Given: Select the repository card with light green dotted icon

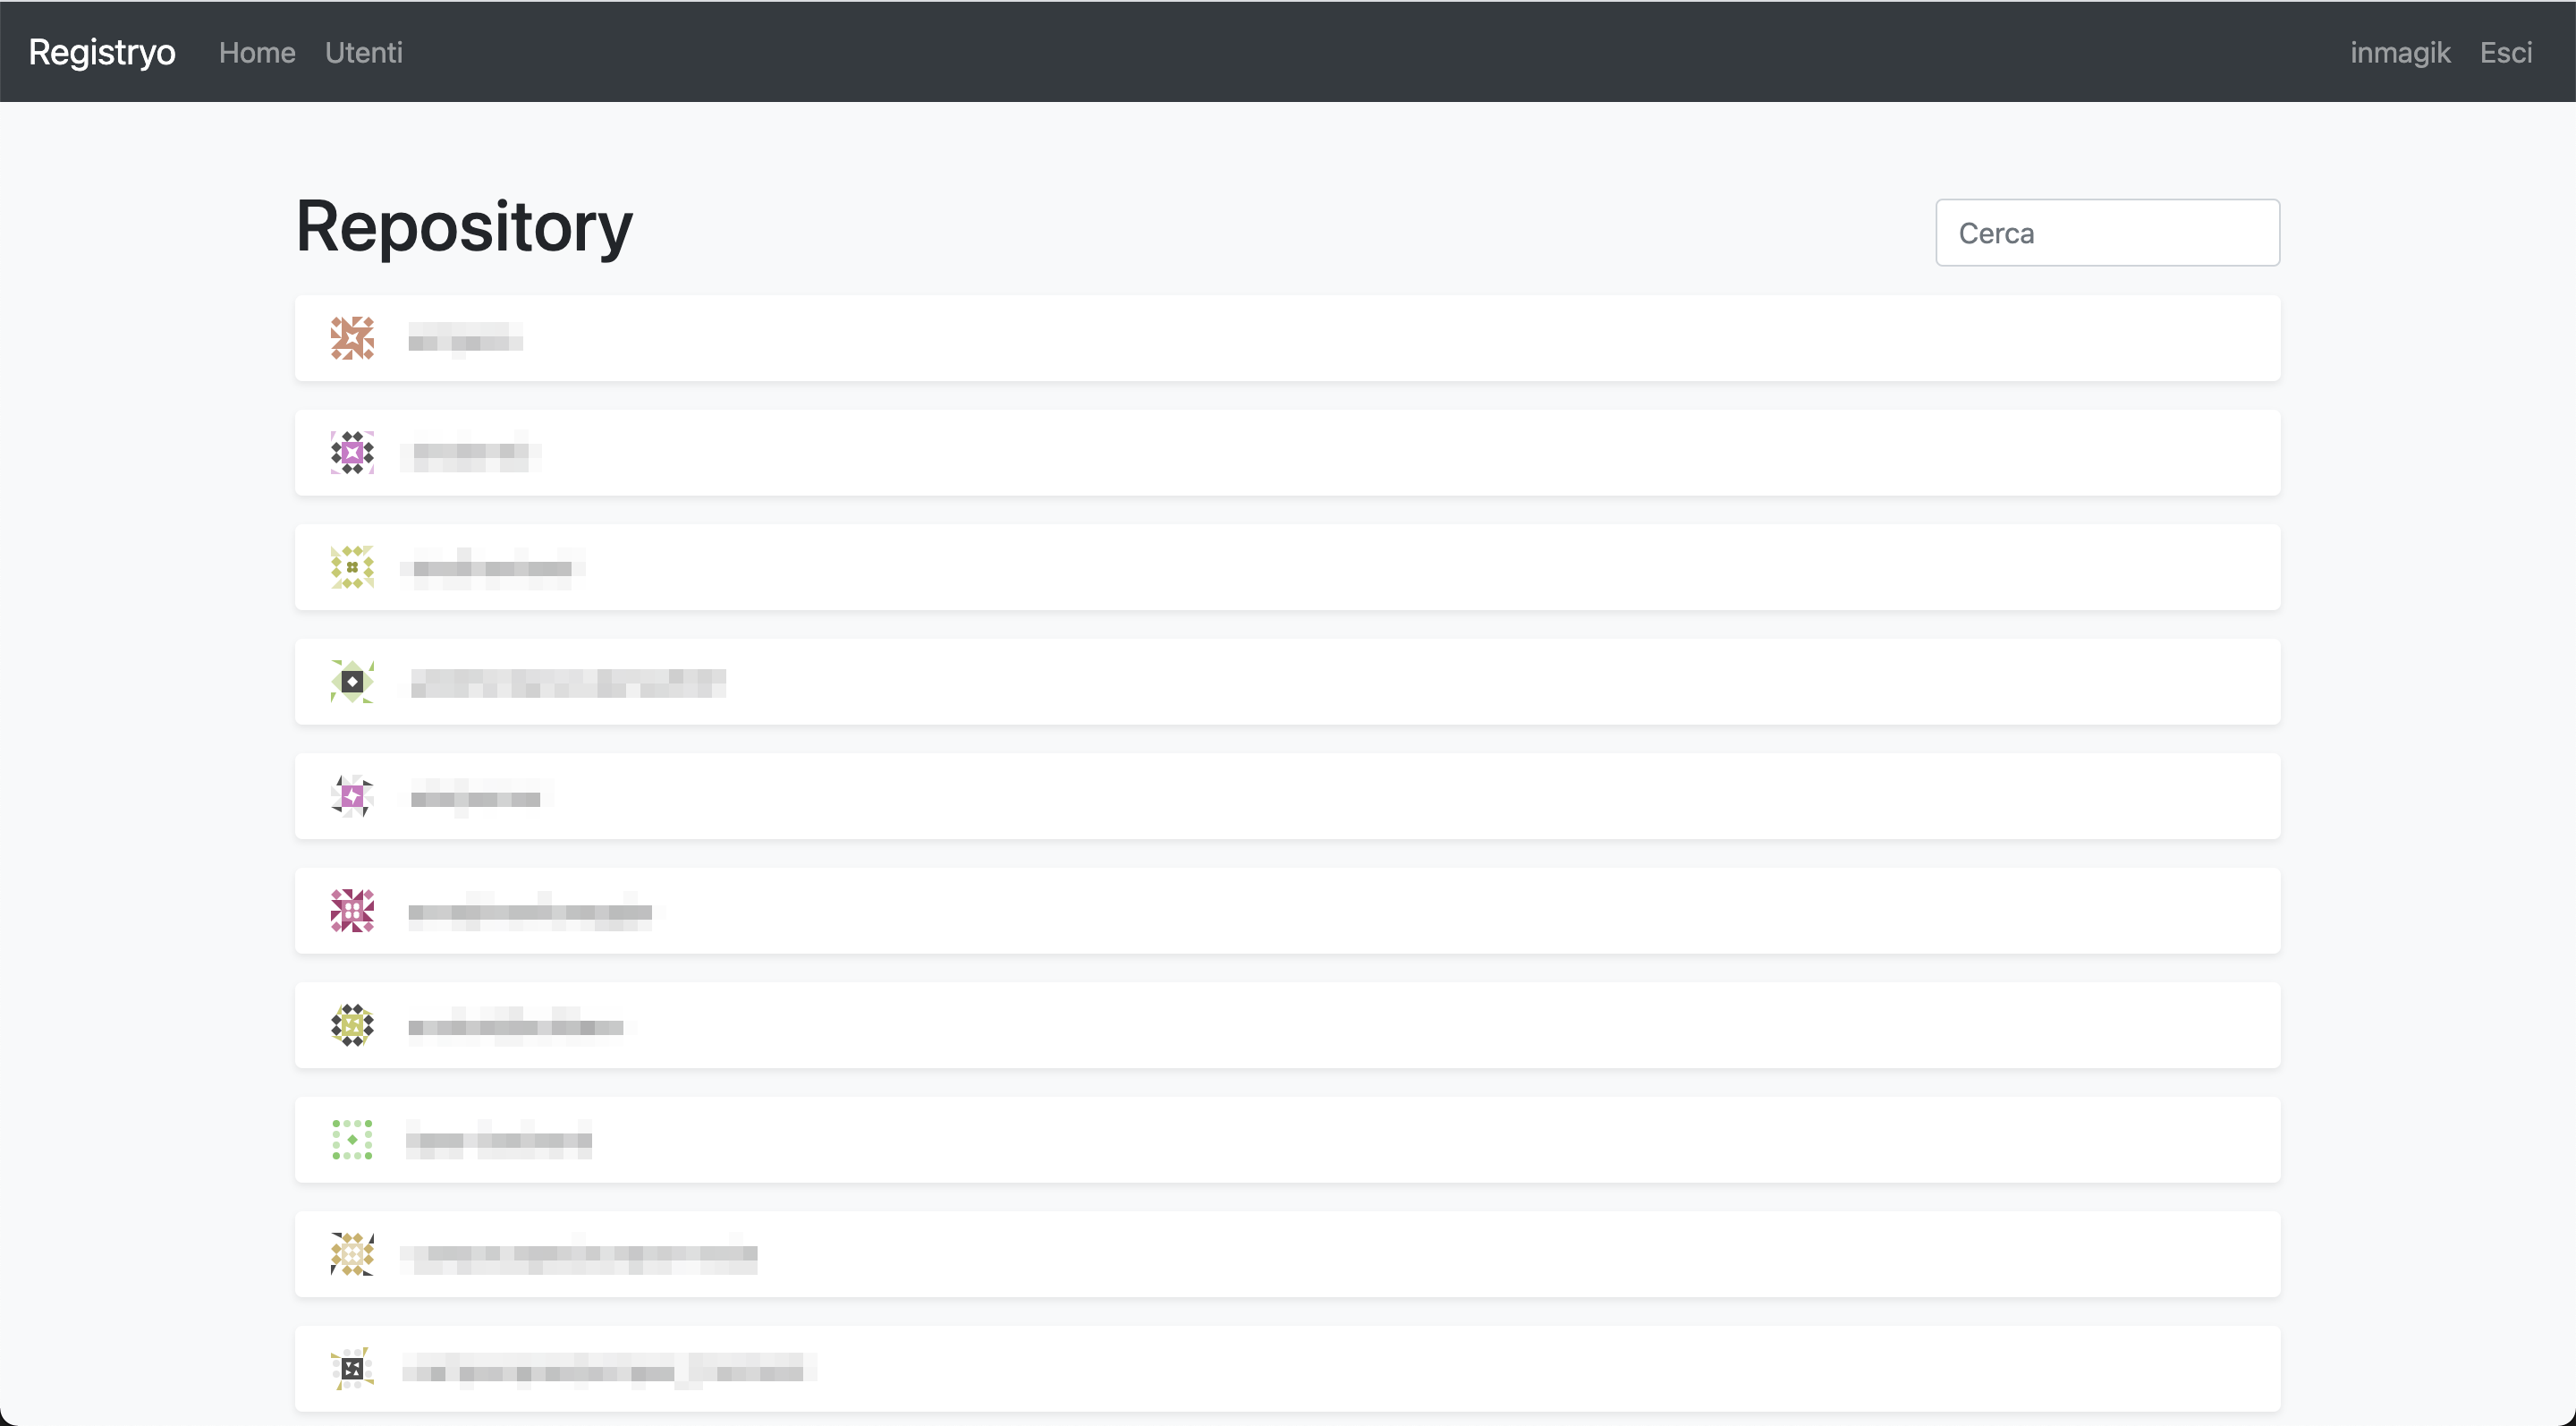Looking at the screenshot, I should pyautogui.click(x=1287, y=1140).
